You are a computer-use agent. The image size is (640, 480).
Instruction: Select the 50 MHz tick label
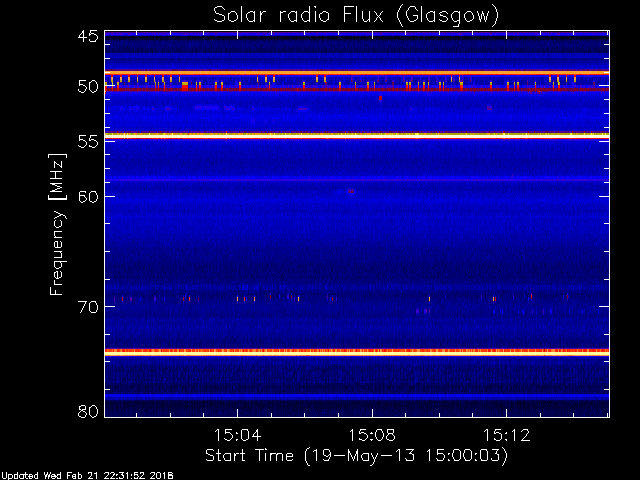[x=87, y=87]
